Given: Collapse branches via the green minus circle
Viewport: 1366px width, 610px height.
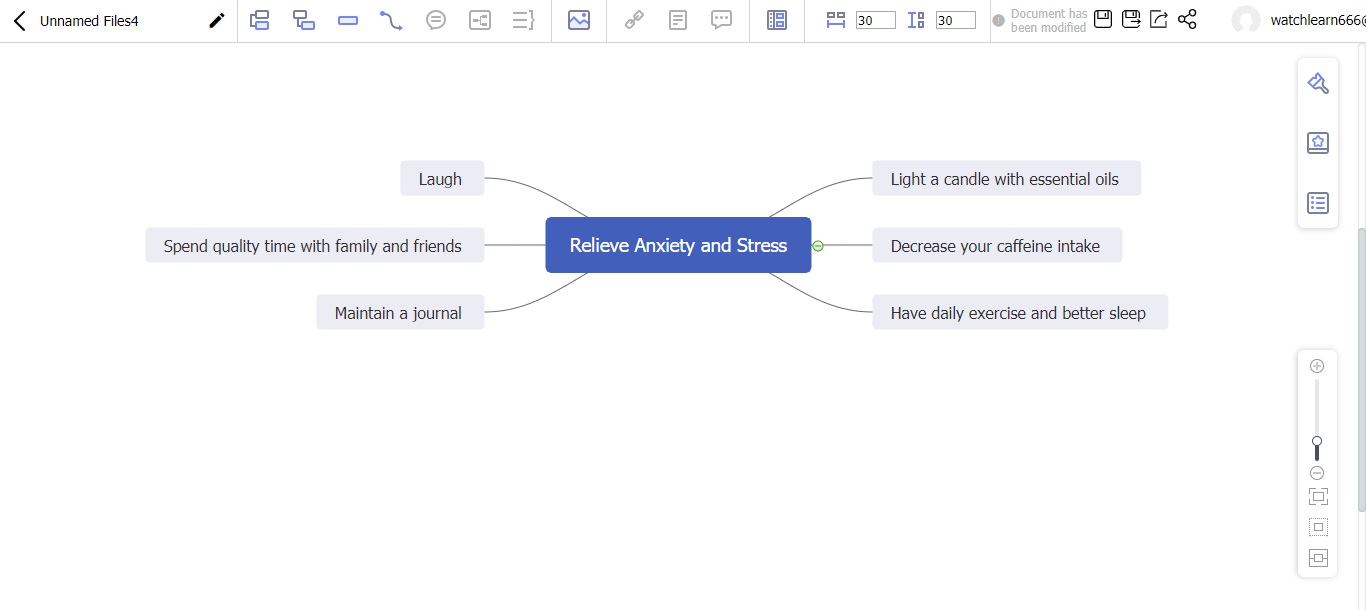Looking at the screenshot, I should tap(818, 246).
